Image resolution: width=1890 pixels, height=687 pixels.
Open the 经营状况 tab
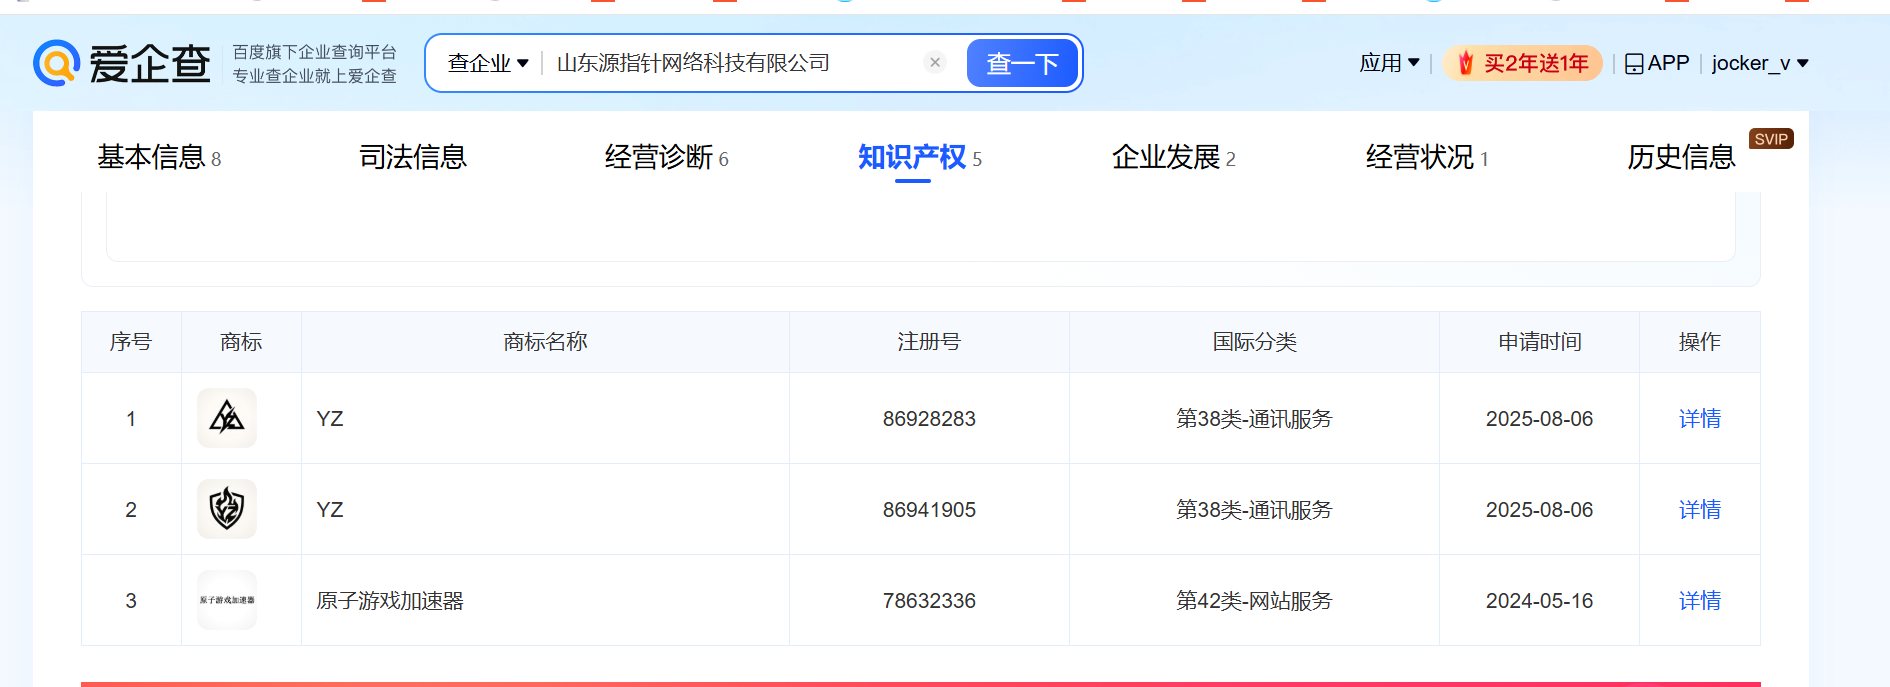pos(1427,157)
